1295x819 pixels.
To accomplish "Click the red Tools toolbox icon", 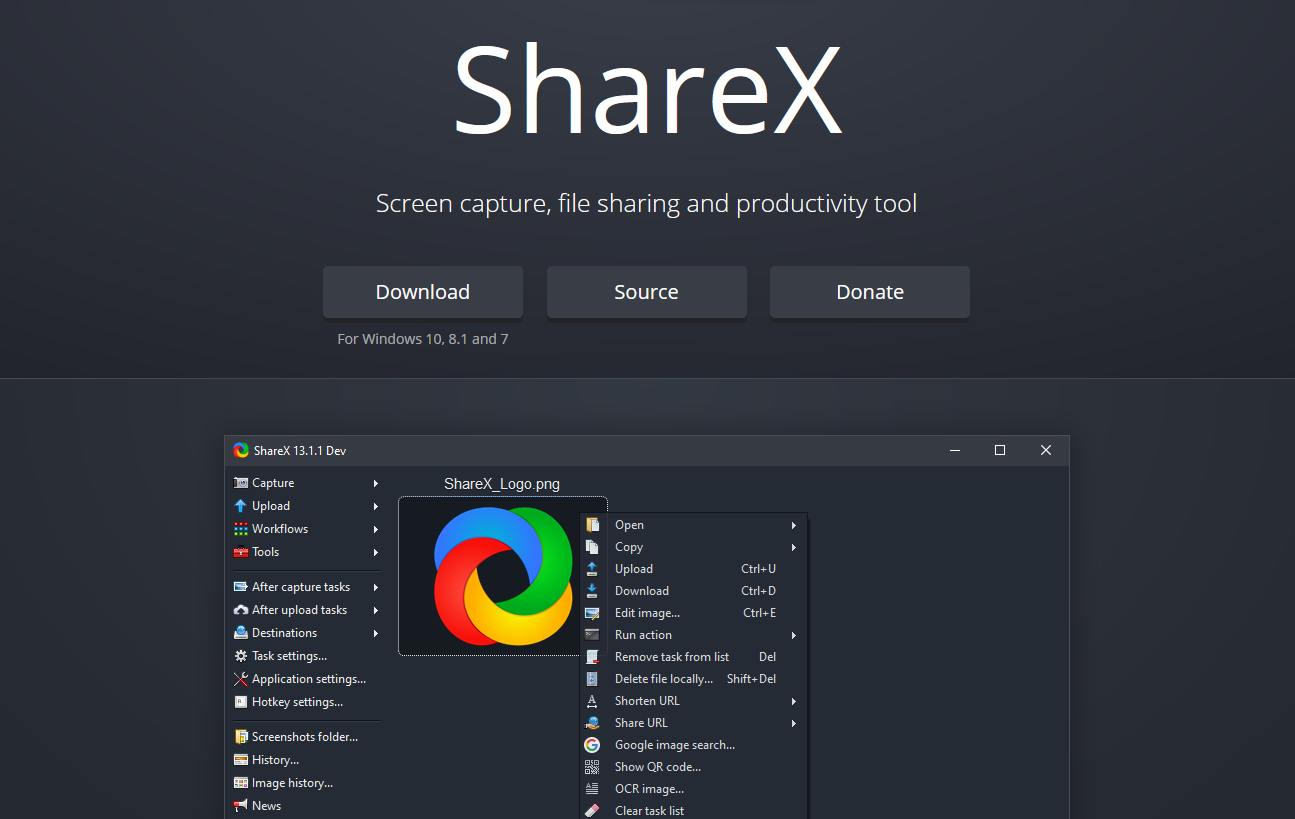I will 240,552.
